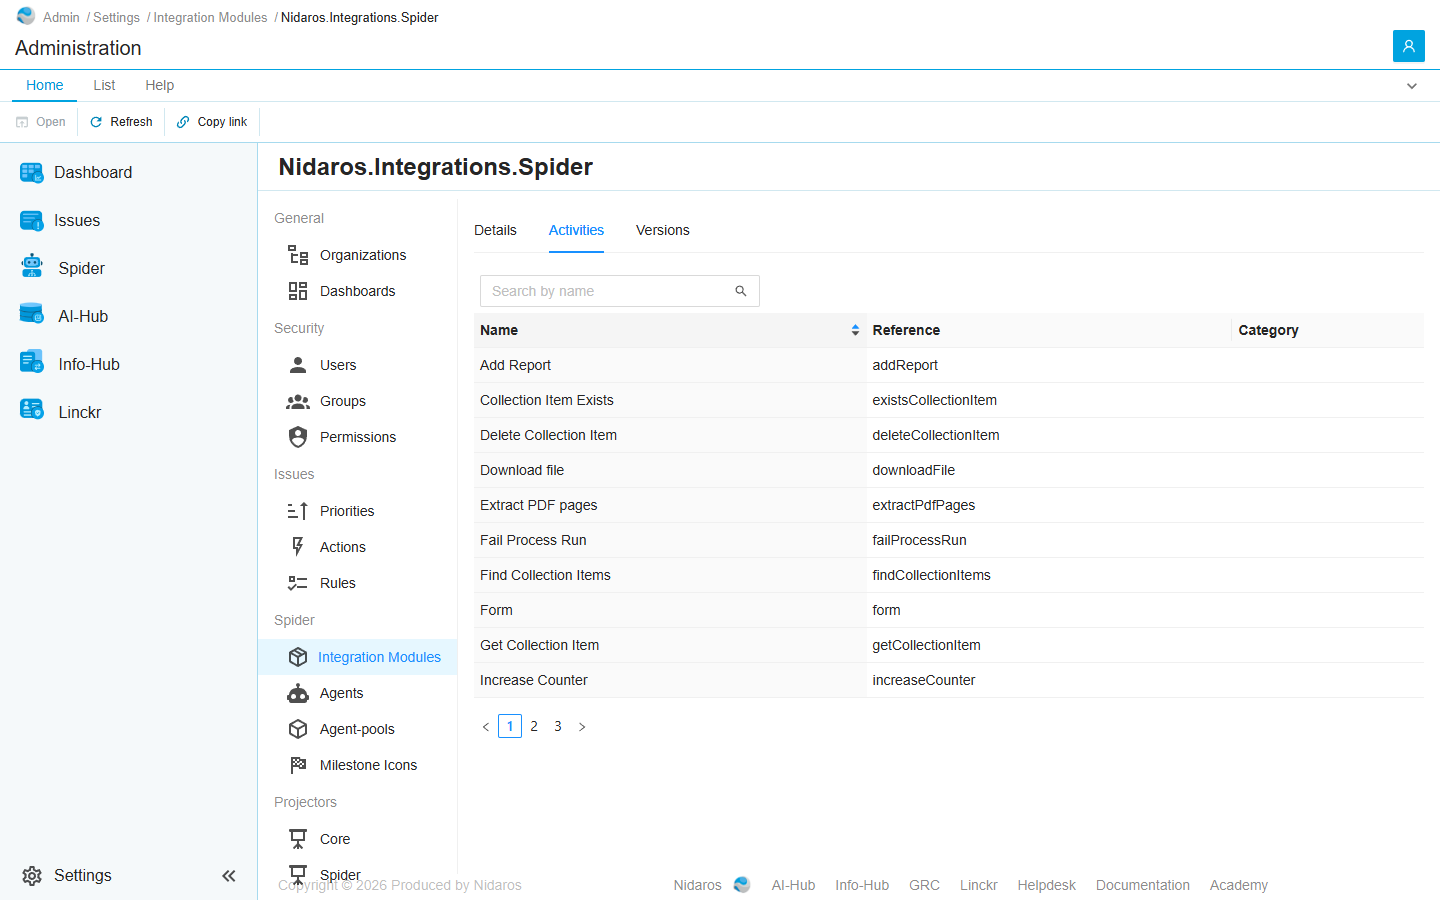
Task: Click the Nidaros logo in the footer
Action: (742, 884)
